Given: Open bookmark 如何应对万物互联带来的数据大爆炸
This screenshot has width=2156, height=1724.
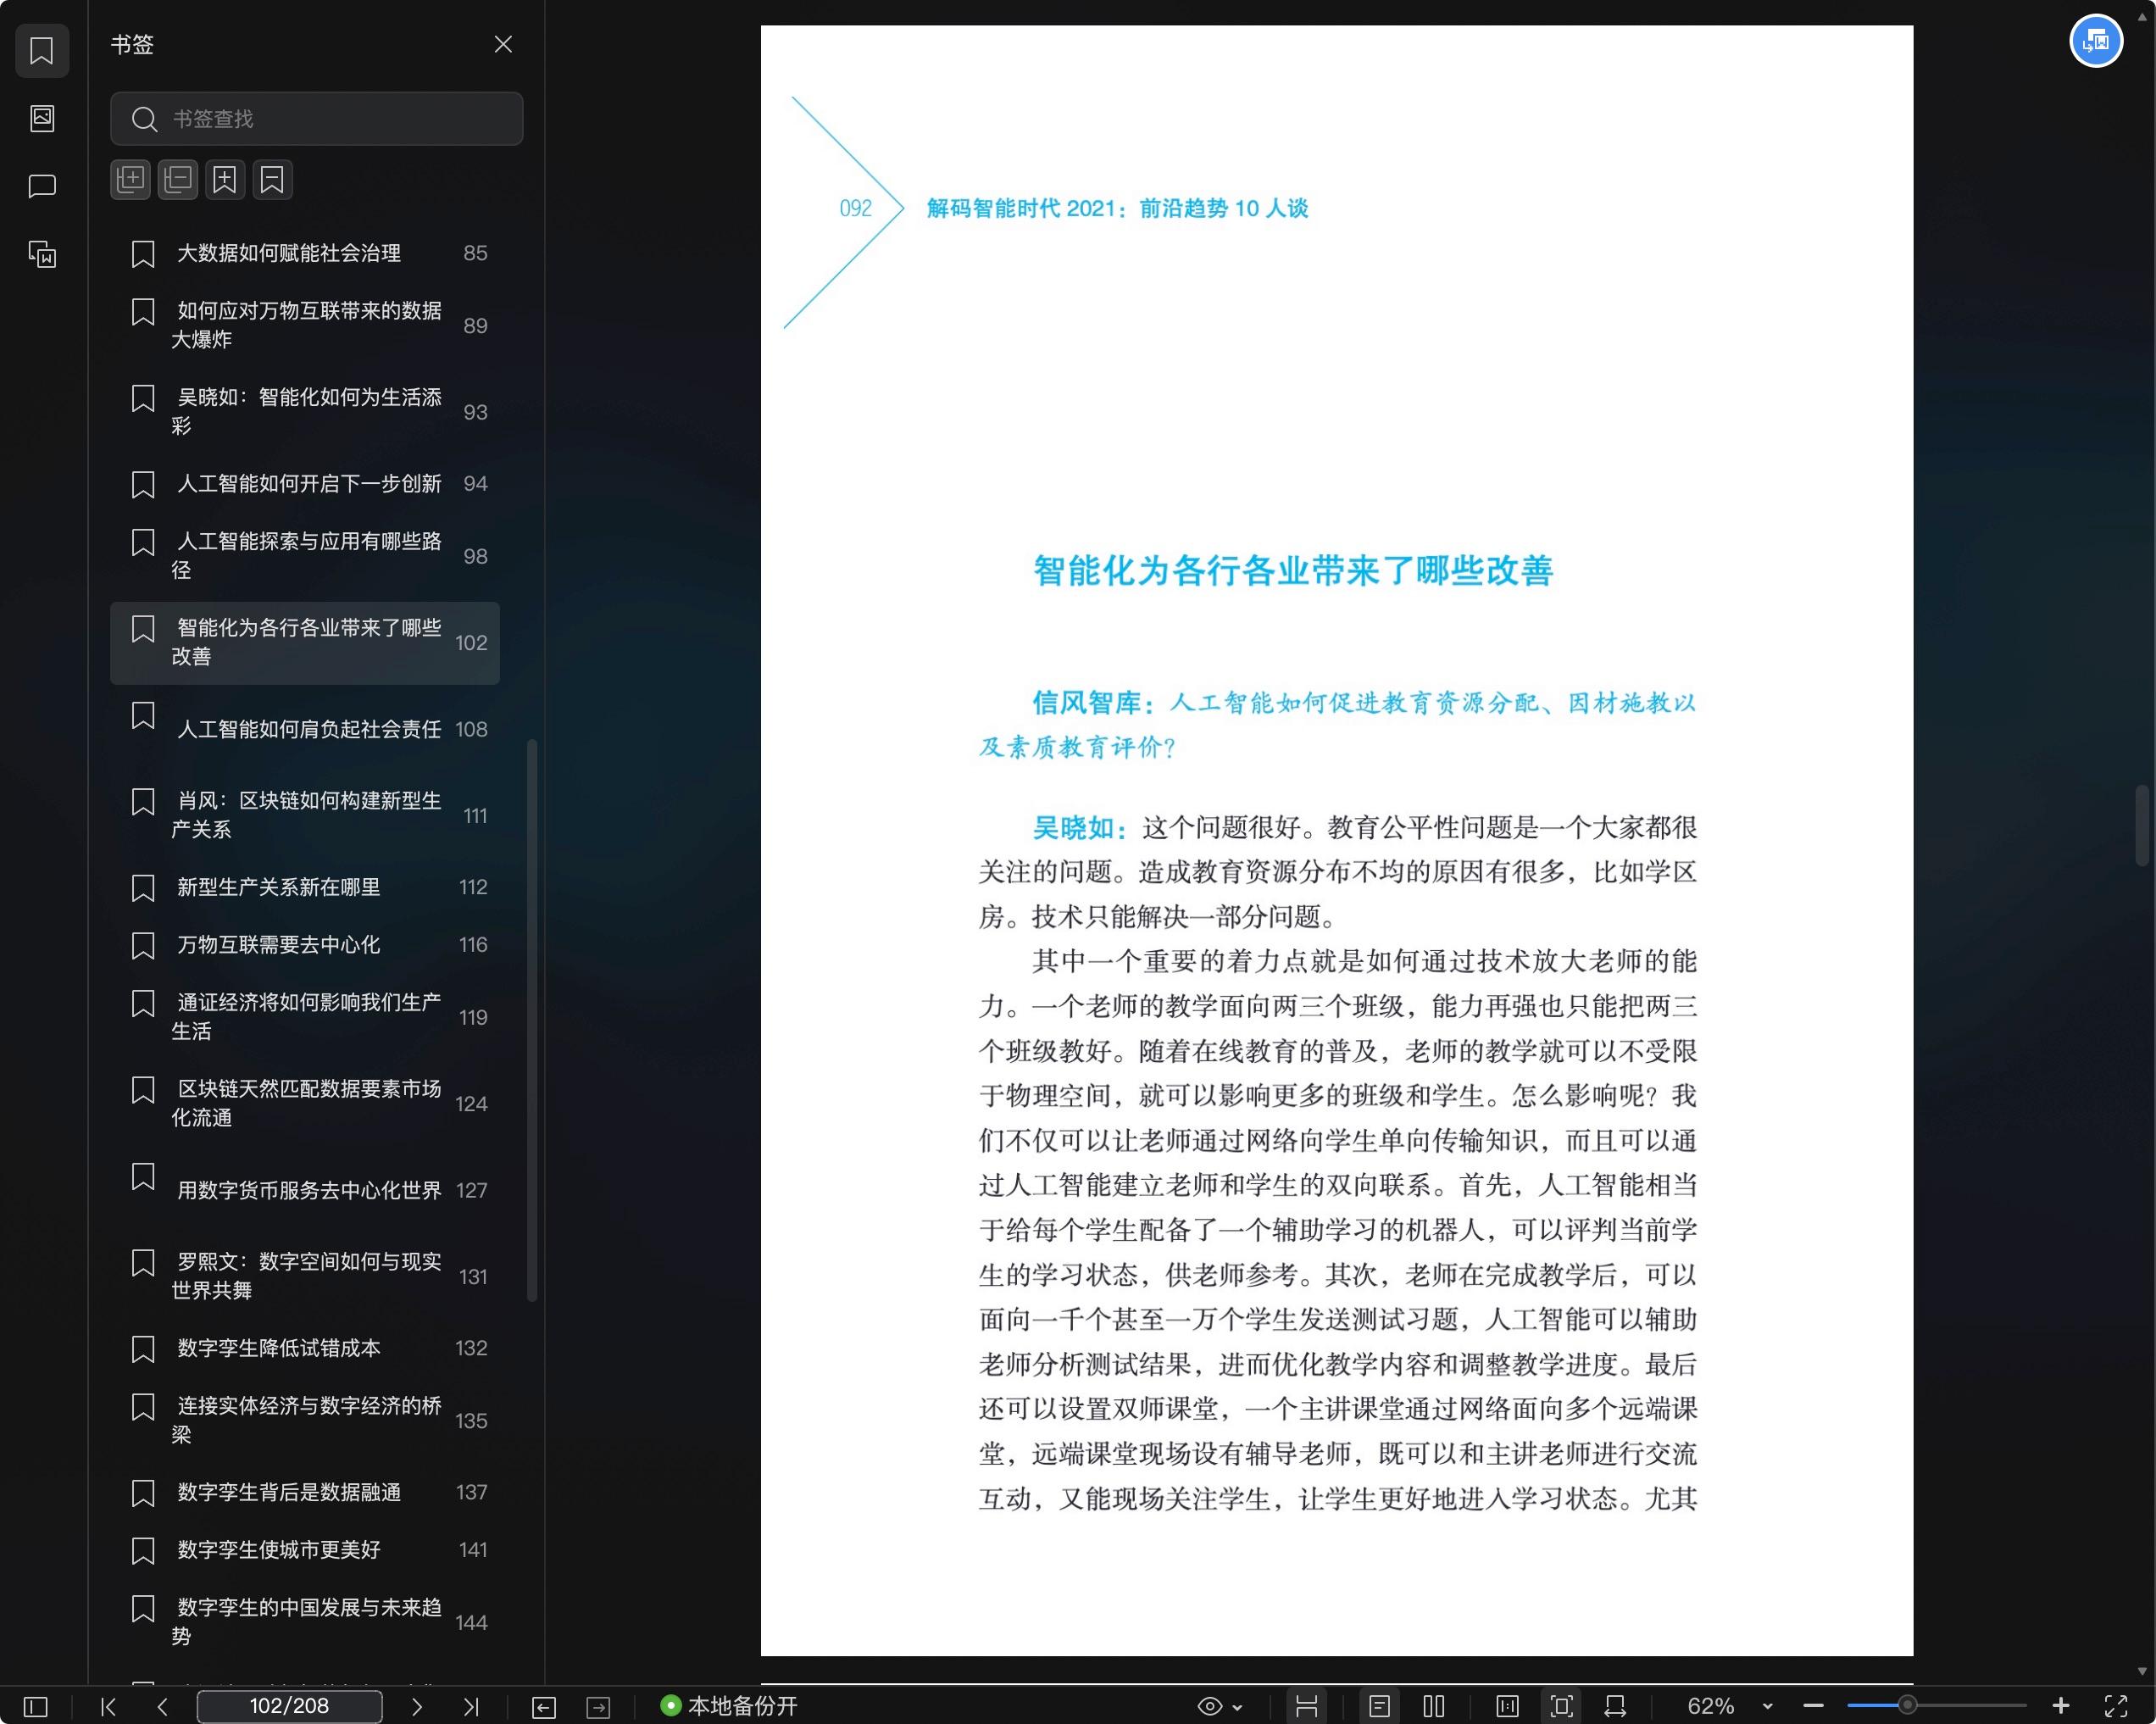Looking at the screenshot, I should click(x=305, y=325).
